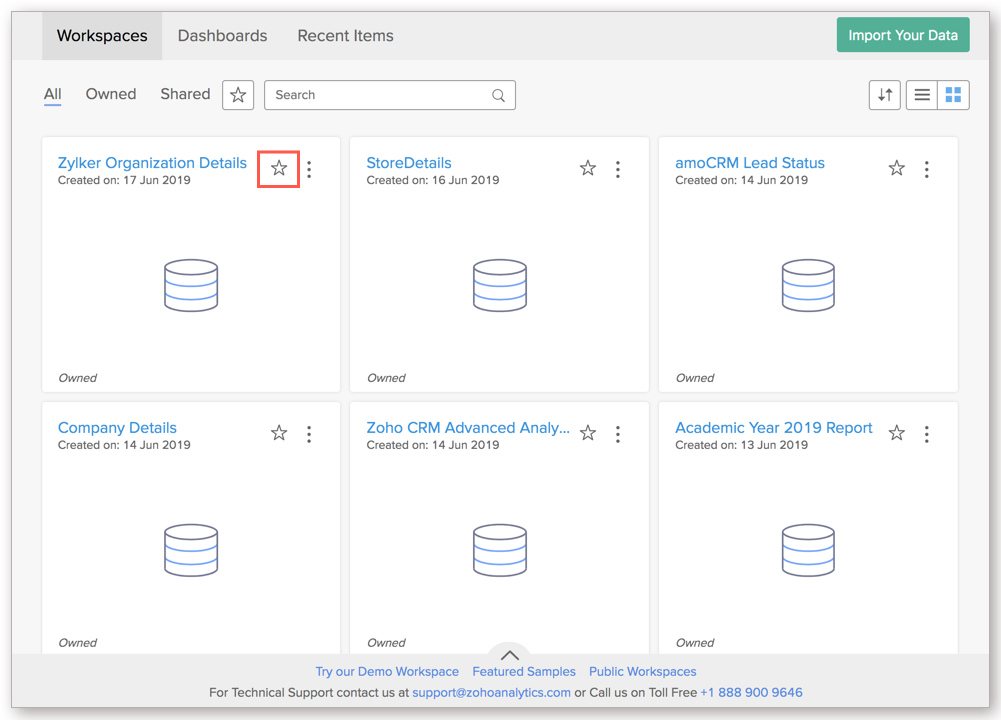This screenshot has height=720, width=1001.
Task: Open the Dashboards tab
Action: [x=222, y=36]
